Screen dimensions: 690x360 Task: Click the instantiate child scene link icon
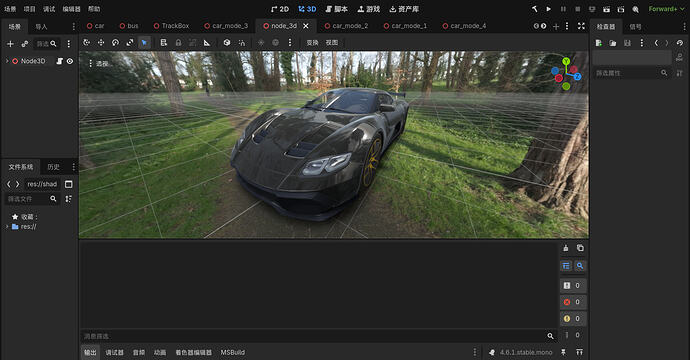click(x=25, y=44)
